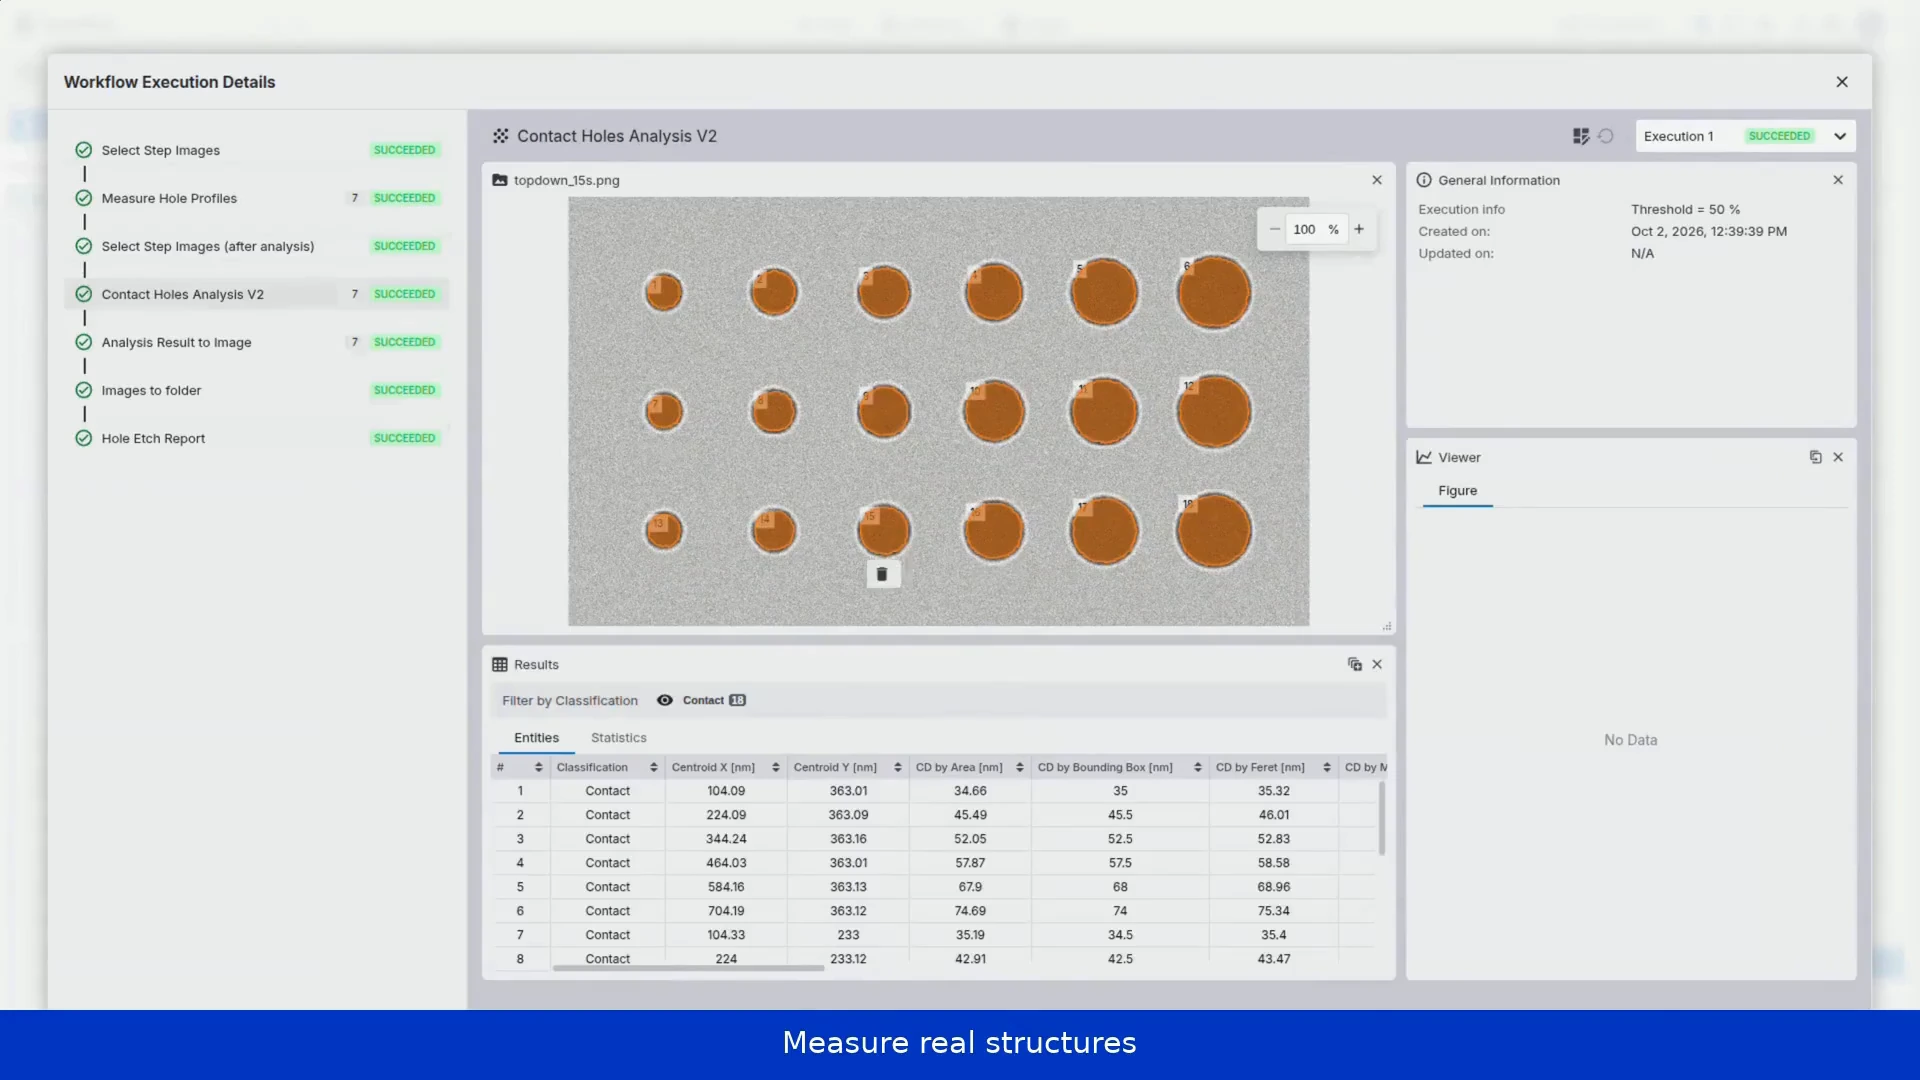The width and height of the screenshot is (1920, 1080).
Task: Click the Created on date Oct 2, 2026
Action: click(1708, 231)
